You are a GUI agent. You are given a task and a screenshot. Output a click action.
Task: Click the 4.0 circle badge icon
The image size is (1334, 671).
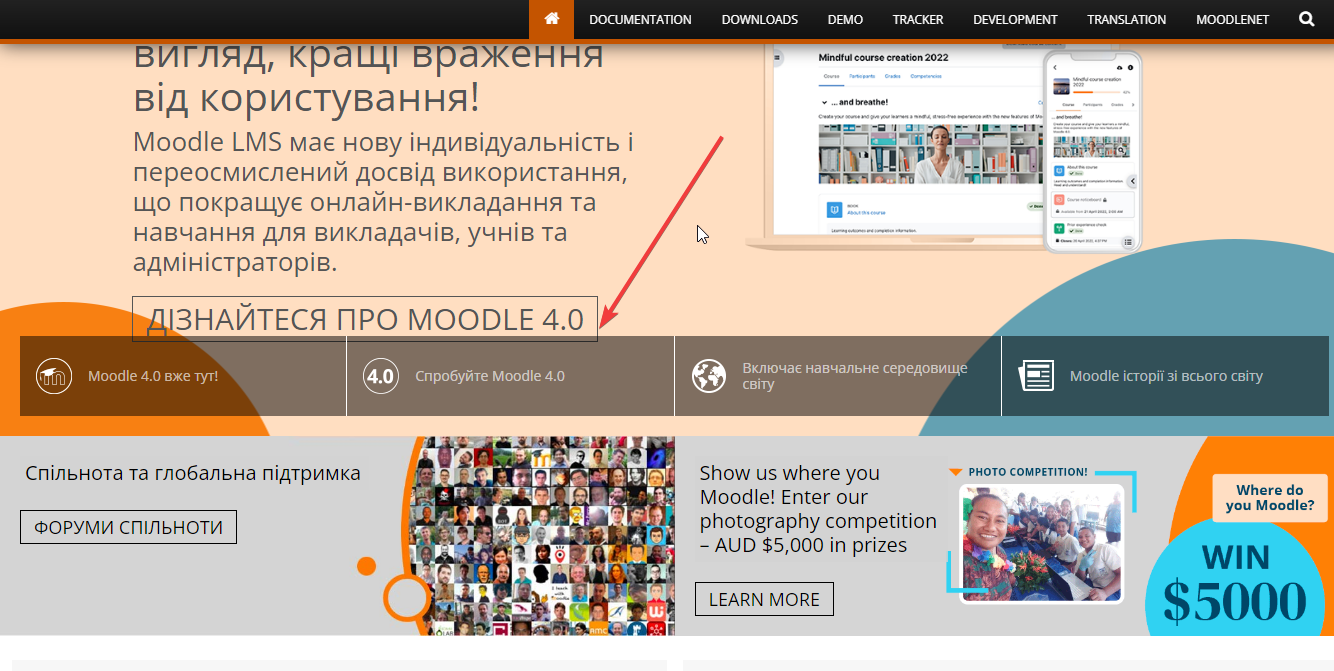[381, 376]
